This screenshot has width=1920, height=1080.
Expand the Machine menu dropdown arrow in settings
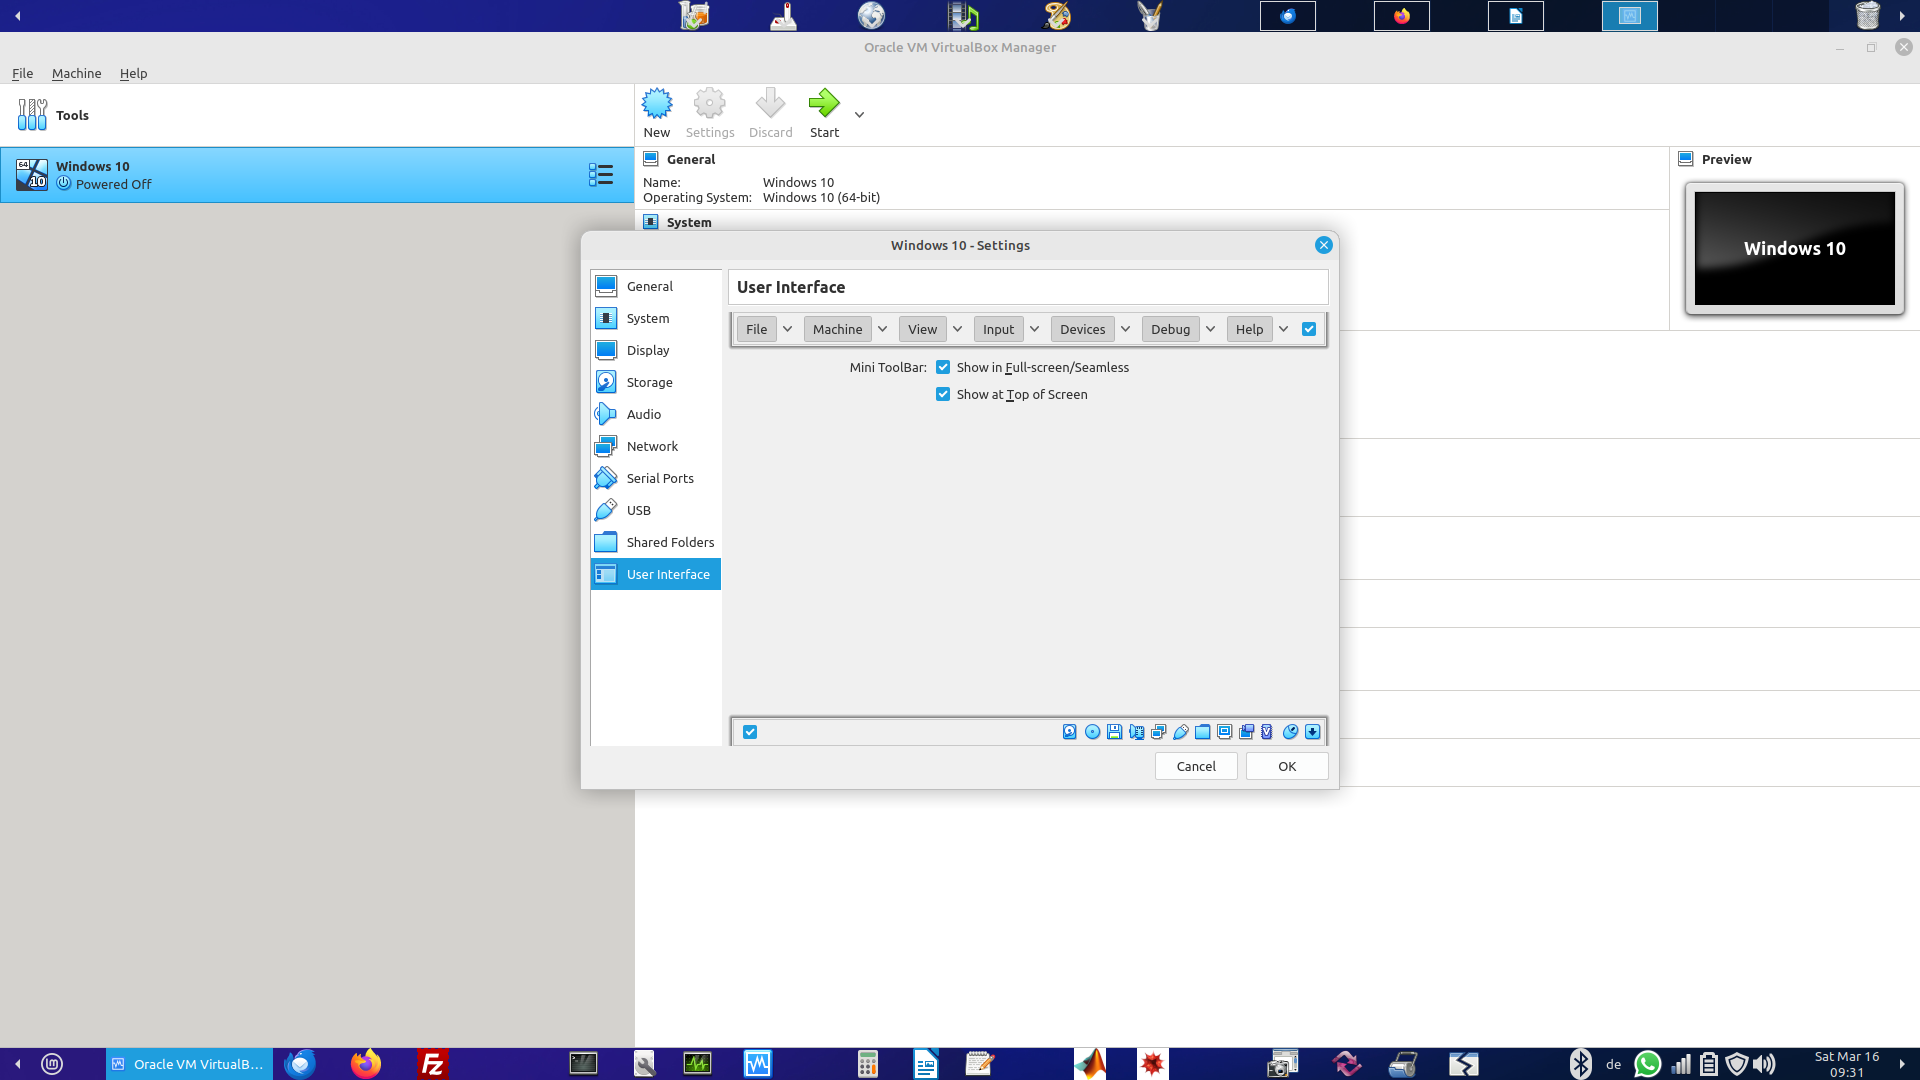[882, 329]
